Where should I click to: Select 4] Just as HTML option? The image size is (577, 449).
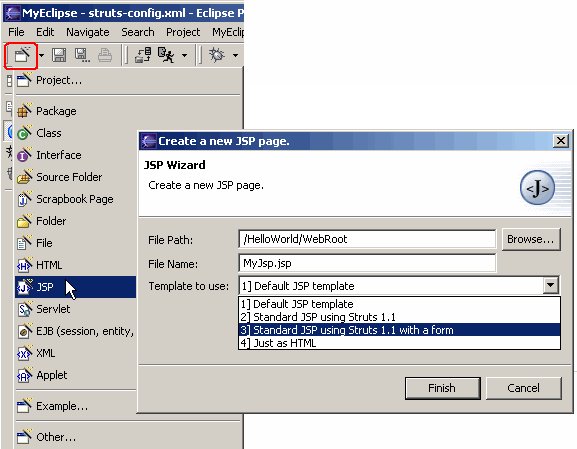click(x=399, y=343)
